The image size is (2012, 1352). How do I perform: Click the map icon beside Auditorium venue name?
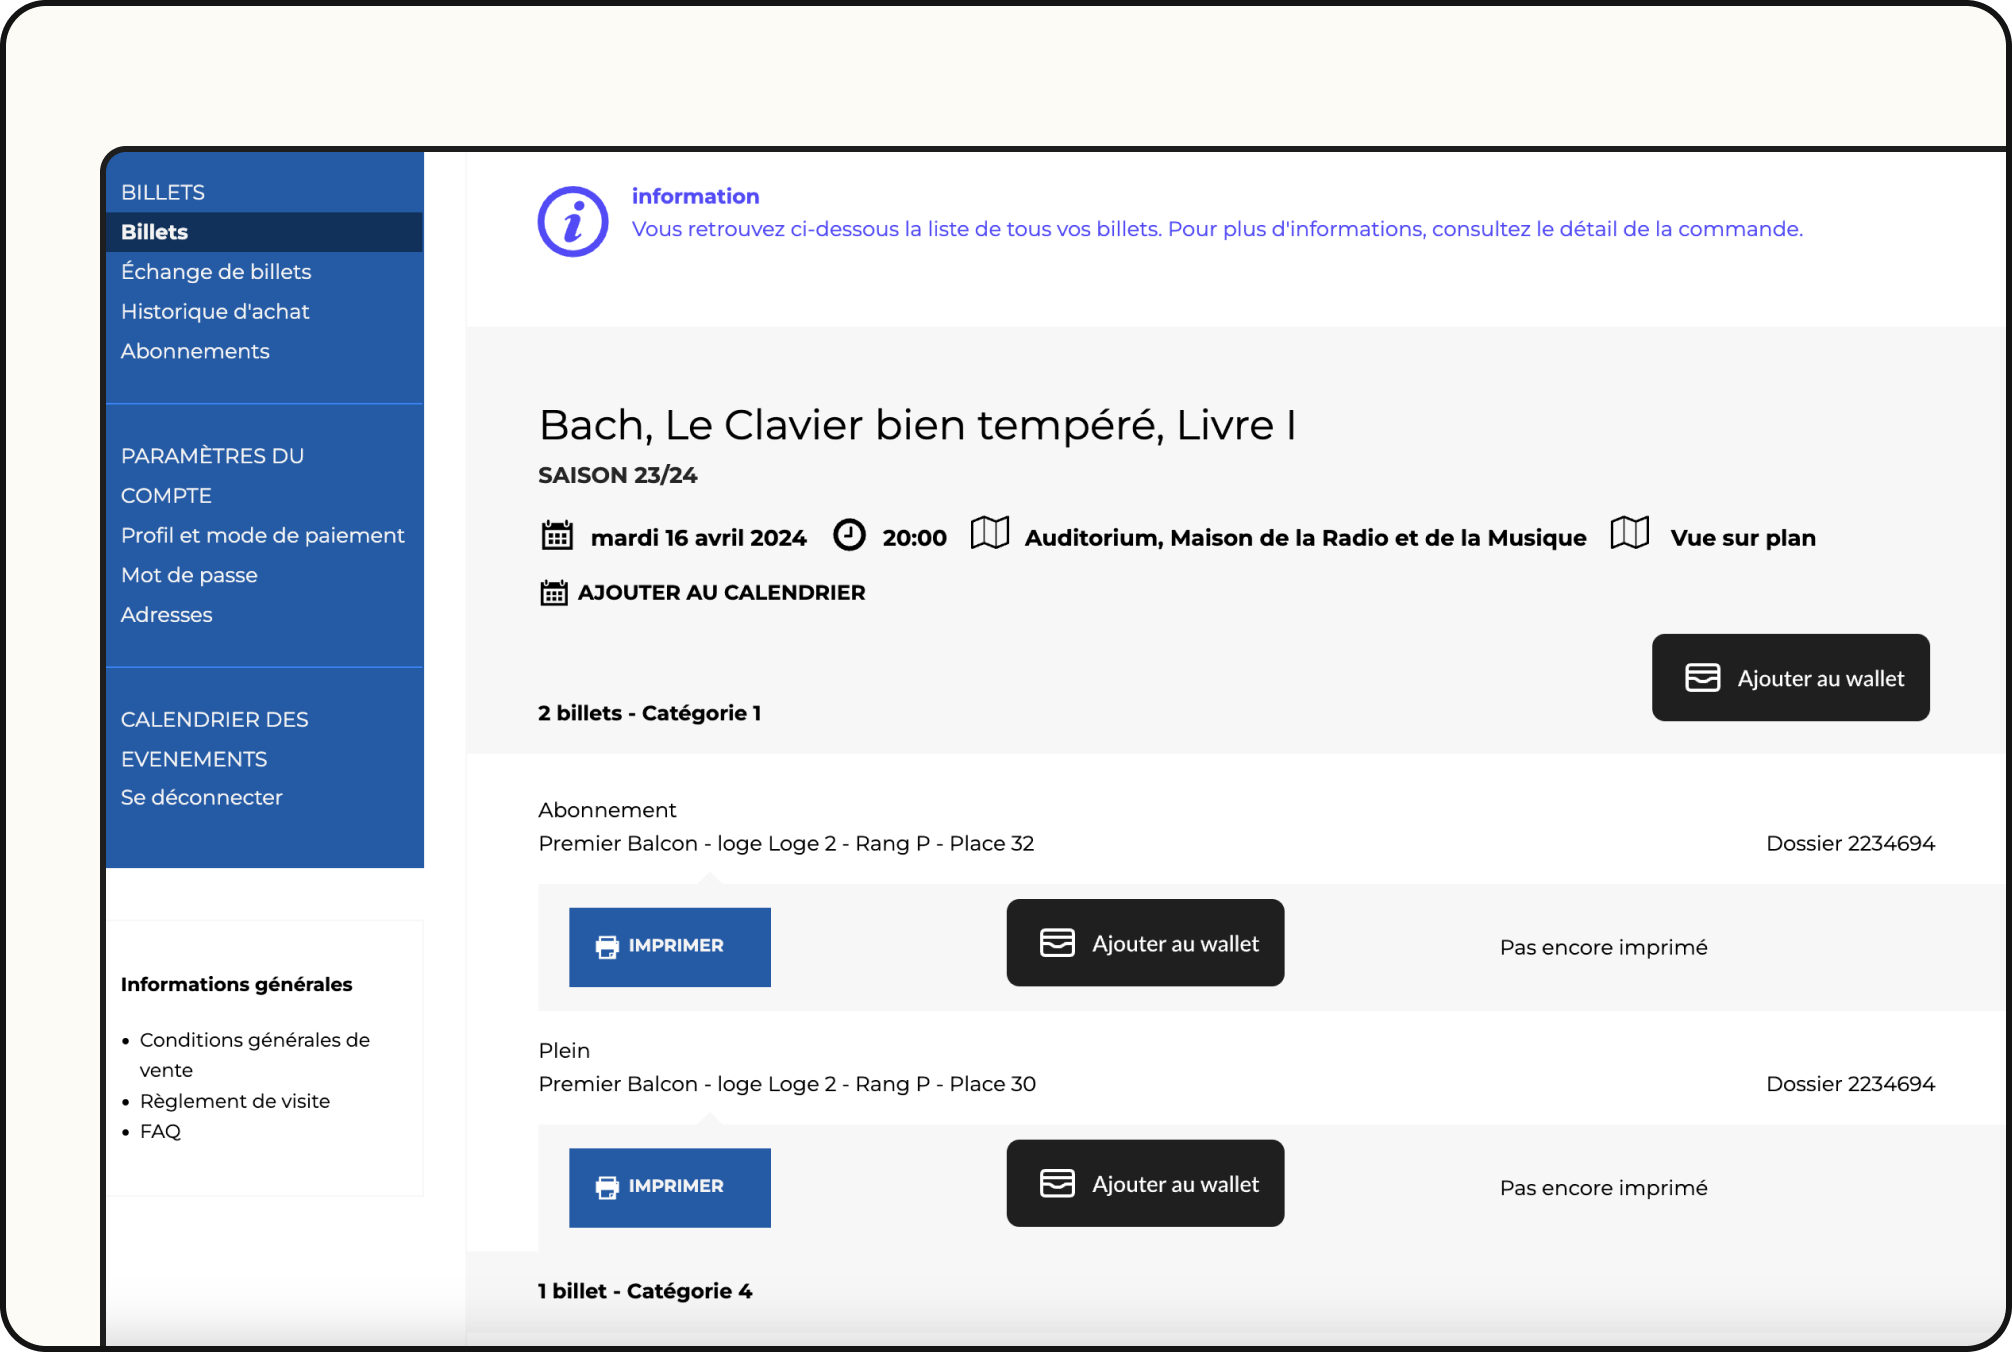[x=990, y=533]
